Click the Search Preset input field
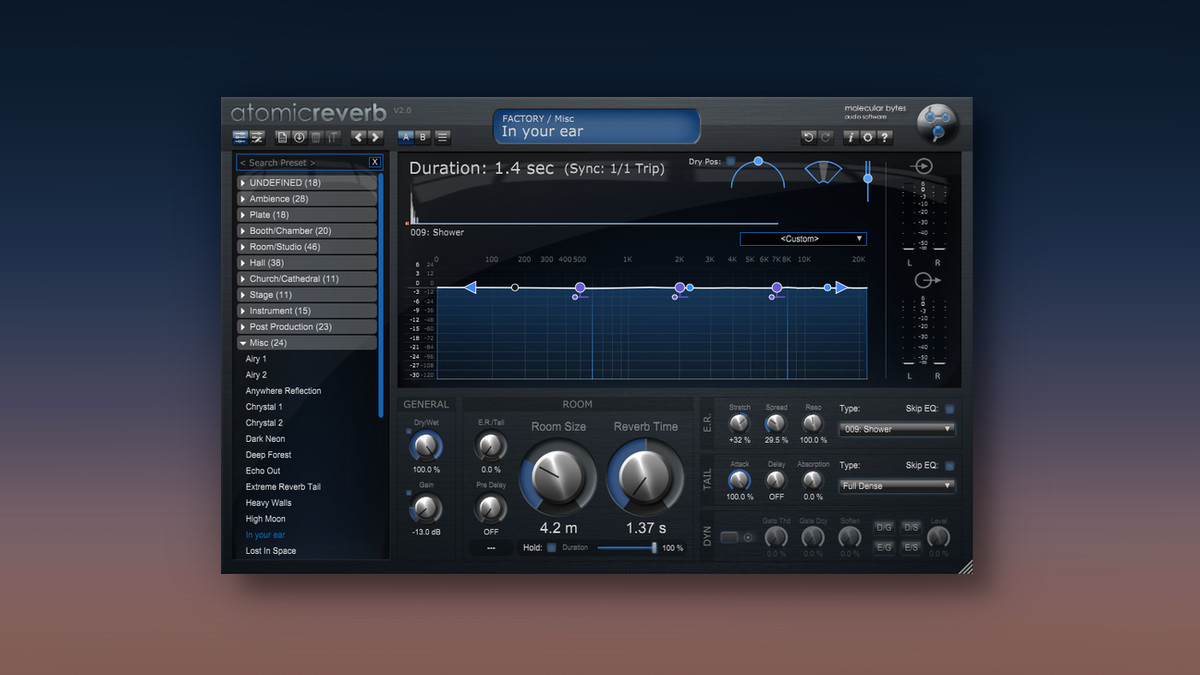 click(300, 162)
